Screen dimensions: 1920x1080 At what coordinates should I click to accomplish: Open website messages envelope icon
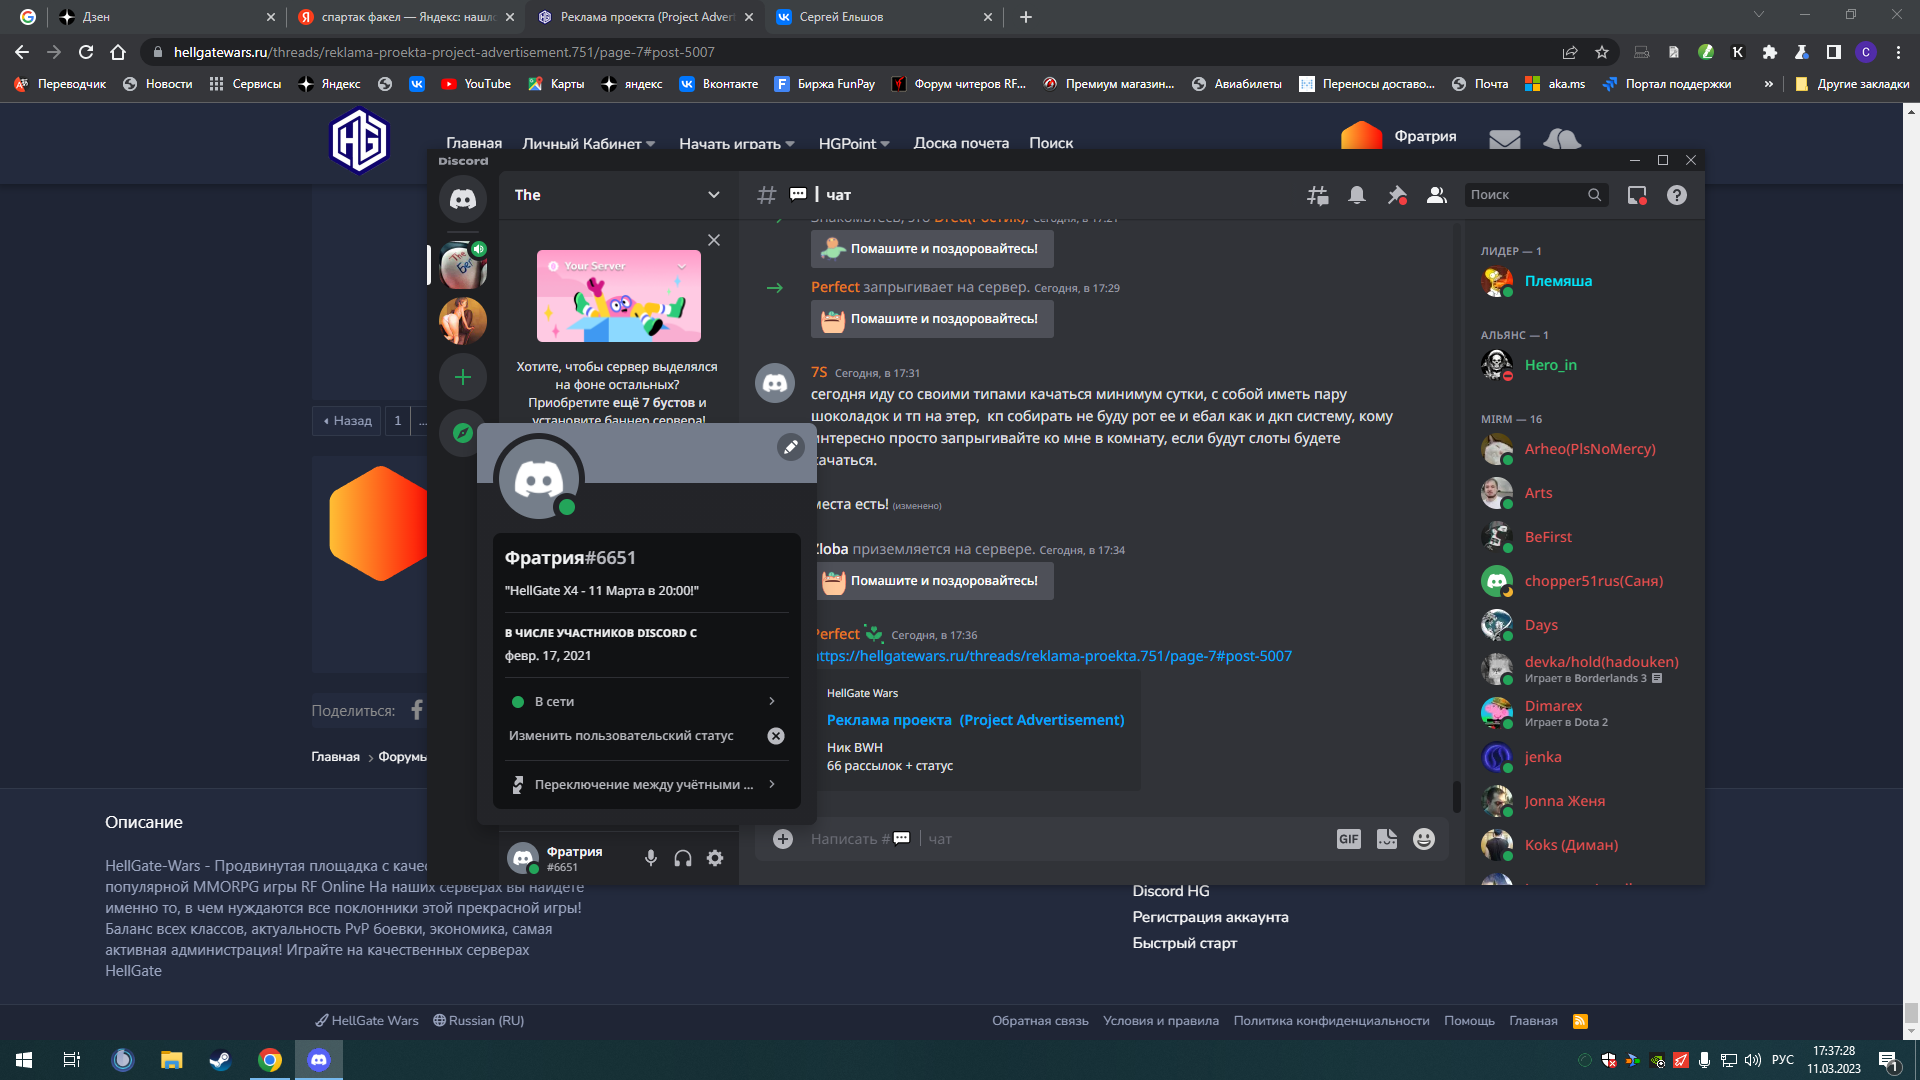[1504, 140]
